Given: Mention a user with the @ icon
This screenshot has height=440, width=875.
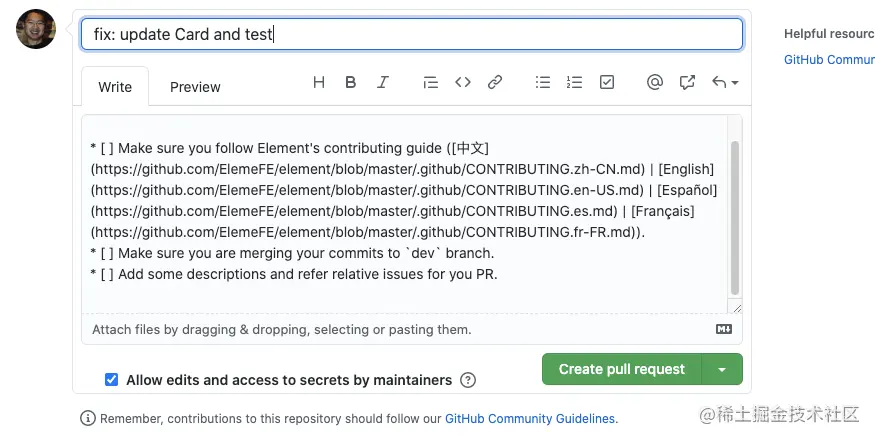Looking at the screenshot, I should click(655, 83).
